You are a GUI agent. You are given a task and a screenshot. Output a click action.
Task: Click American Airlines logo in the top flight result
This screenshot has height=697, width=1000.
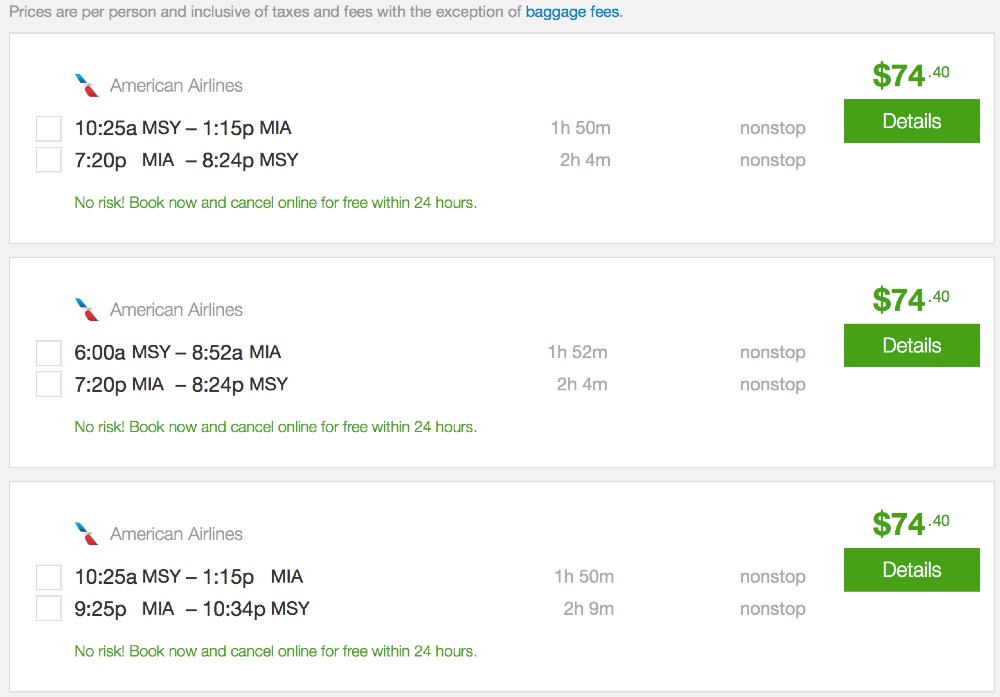point(87,86)
